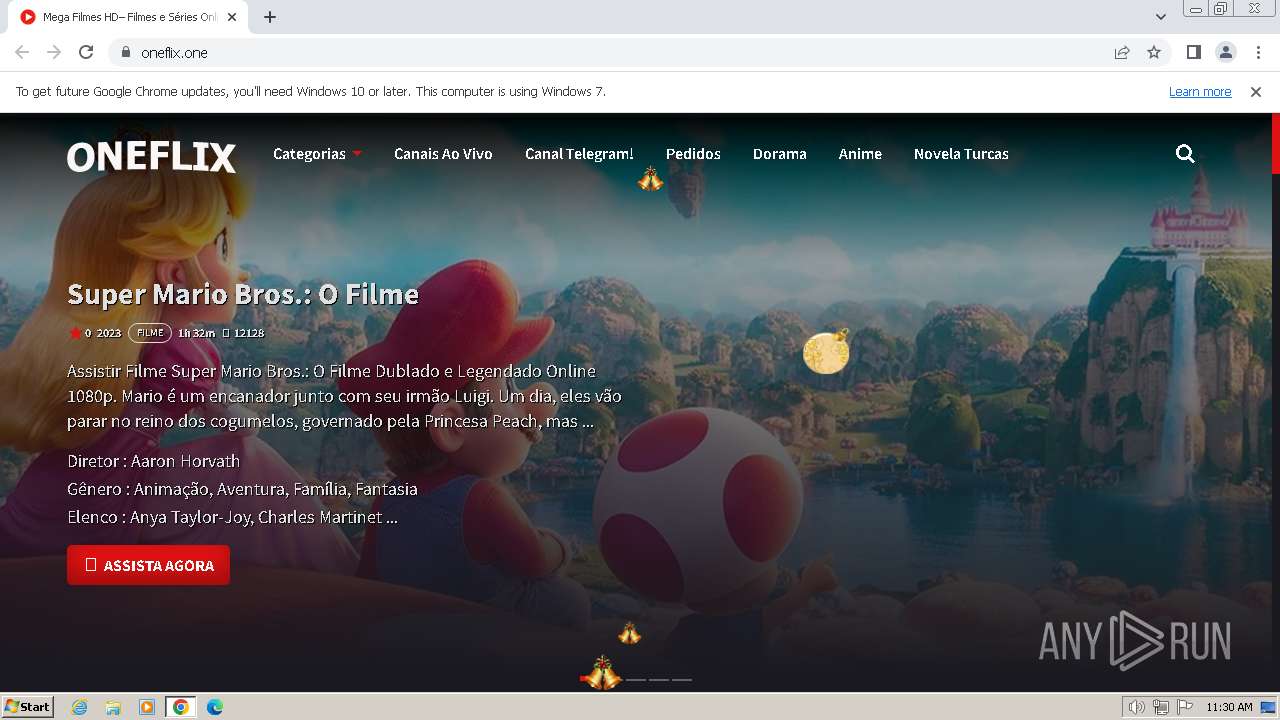Reload the current page
This screenshot has height=720, width=1280.
pos(86,52)
